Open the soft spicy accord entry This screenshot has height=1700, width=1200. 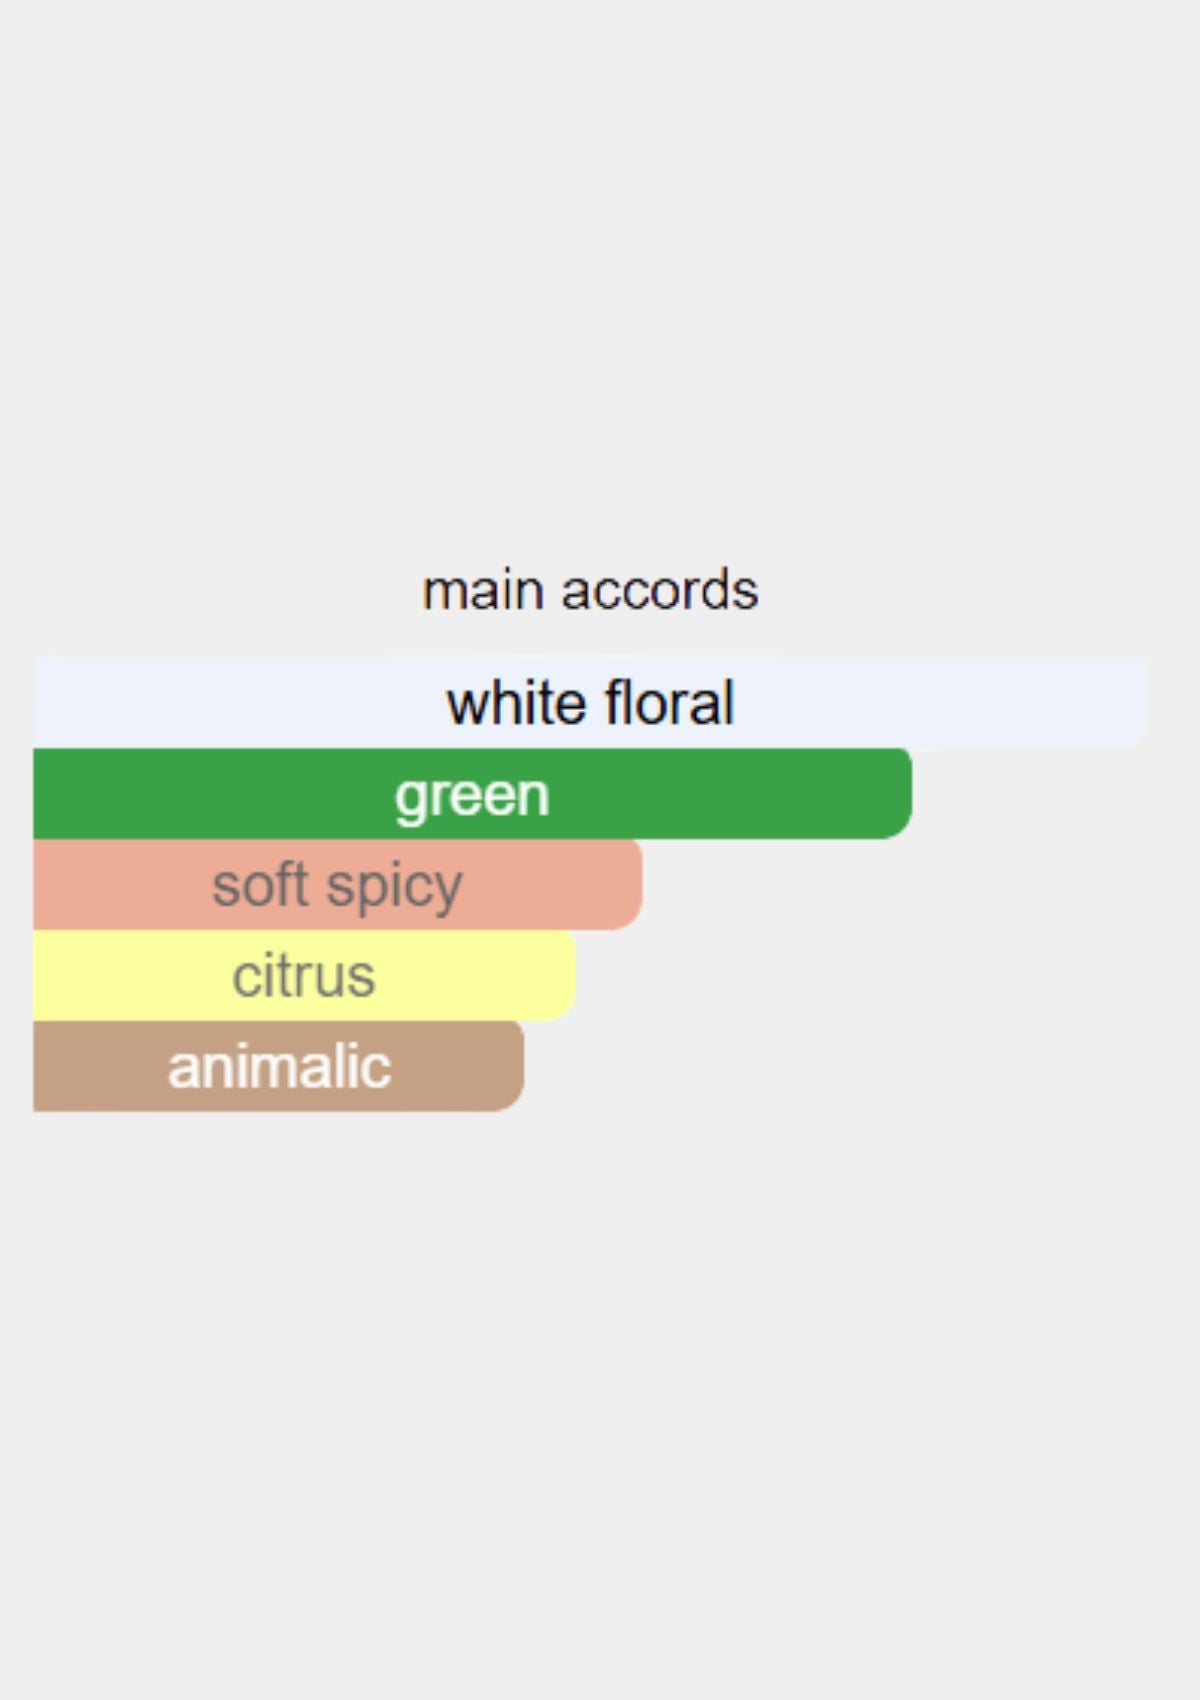pyautogui.click(x=337, y=885)
